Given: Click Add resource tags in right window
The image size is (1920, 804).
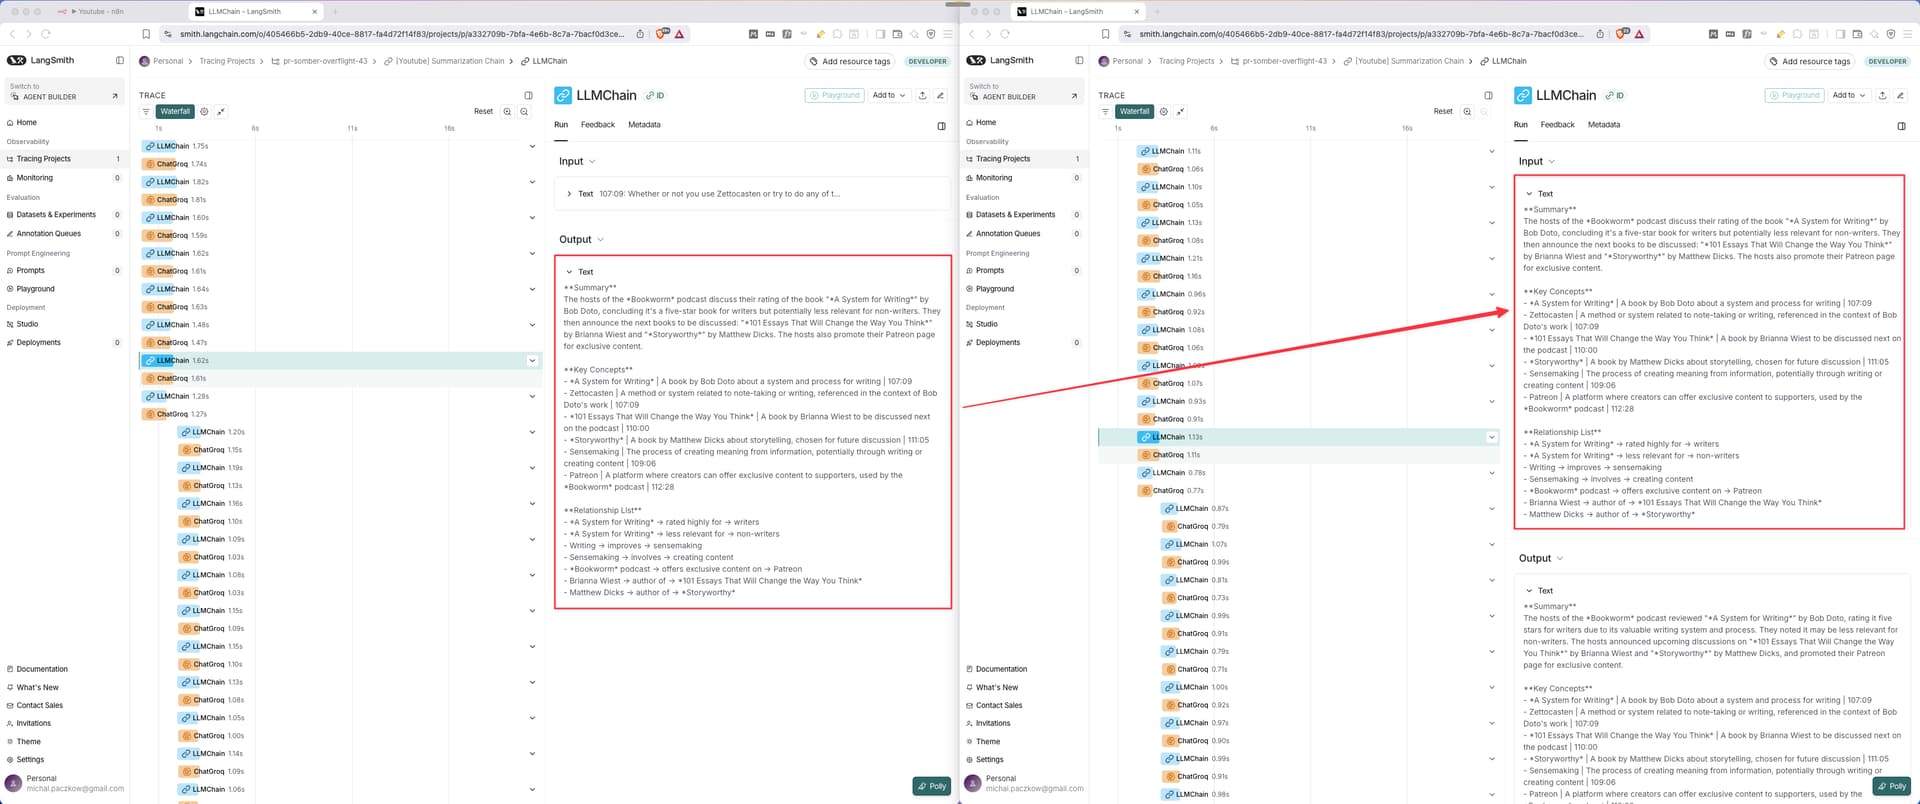Looking at the screenshot, I should click(1810, 61).
